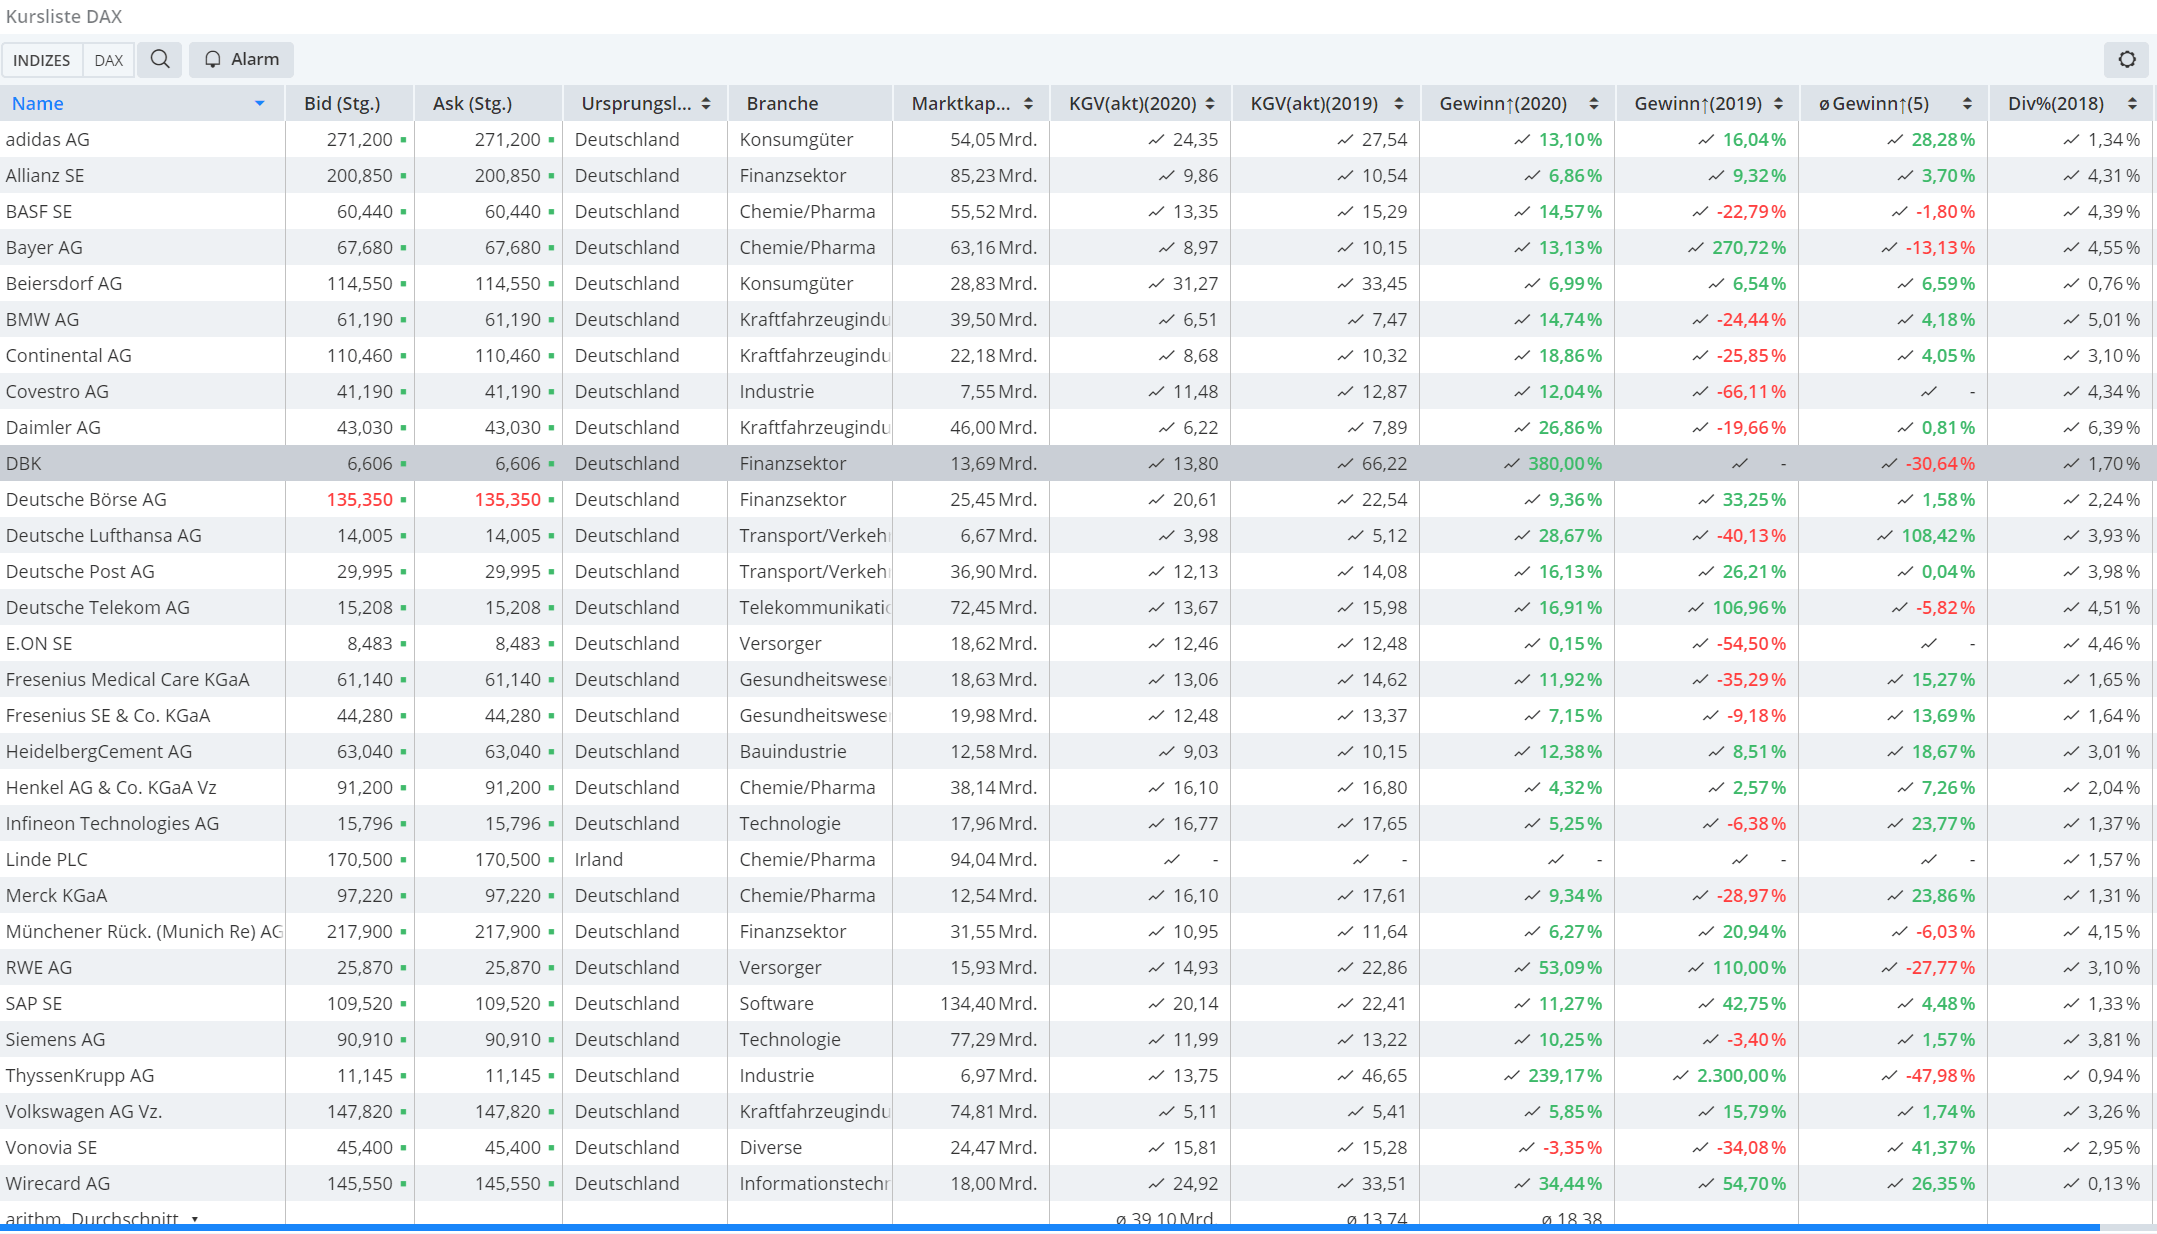The width and height of the screenshot is (2157, 1234).
Task: Click trend icon next to Wirecard Div%(2018)
Action: [x=2071, y=1184]
